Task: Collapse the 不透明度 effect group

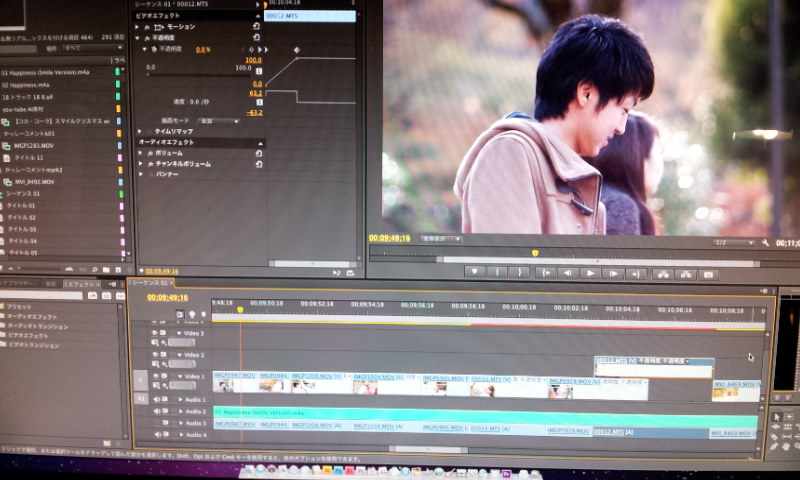Action: pyautogui.click(x=137, y=38)
